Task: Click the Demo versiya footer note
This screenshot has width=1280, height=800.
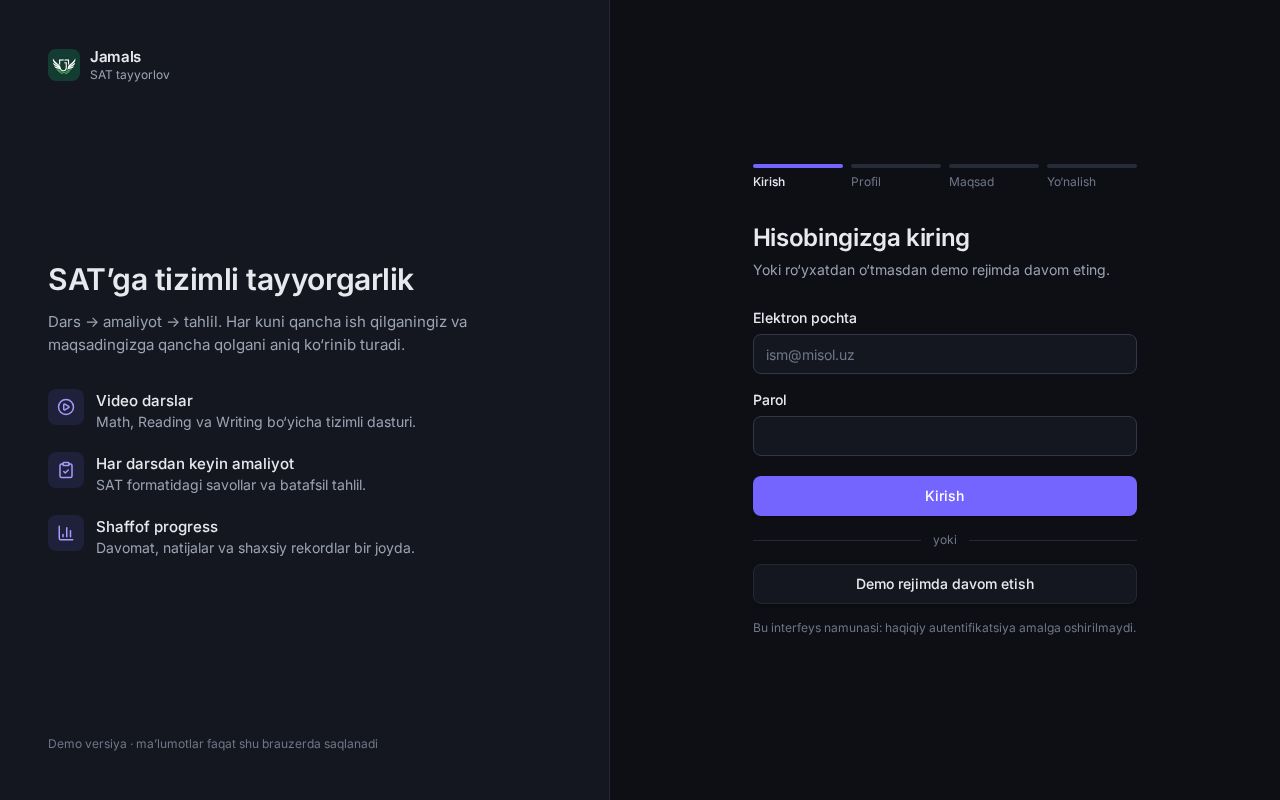Action: [x=213, y=744]
